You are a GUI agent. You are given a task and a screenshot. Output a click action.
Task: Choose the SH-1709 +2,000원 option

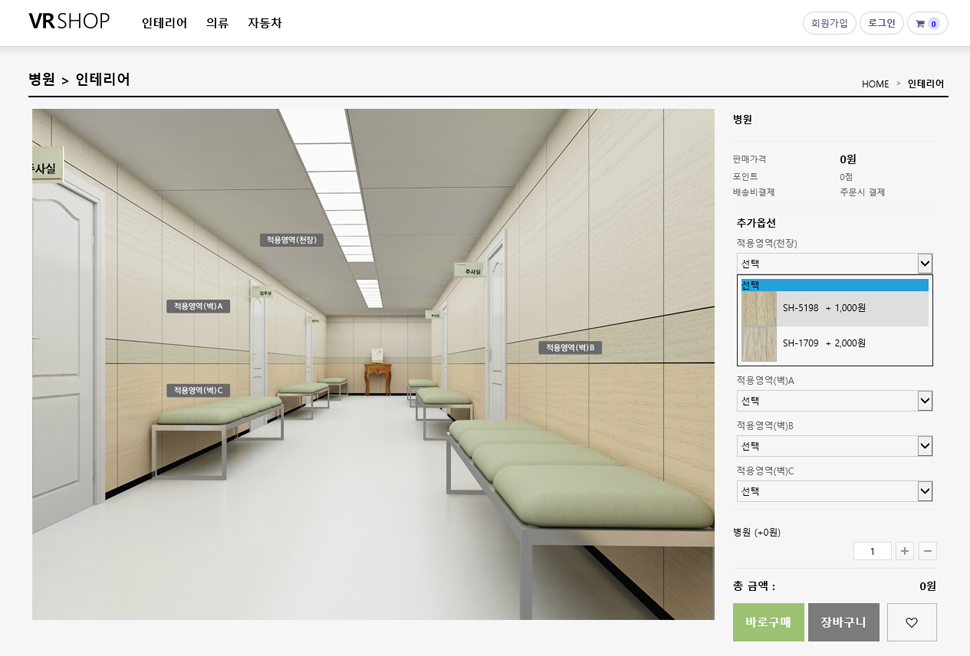tap(834, 343)
